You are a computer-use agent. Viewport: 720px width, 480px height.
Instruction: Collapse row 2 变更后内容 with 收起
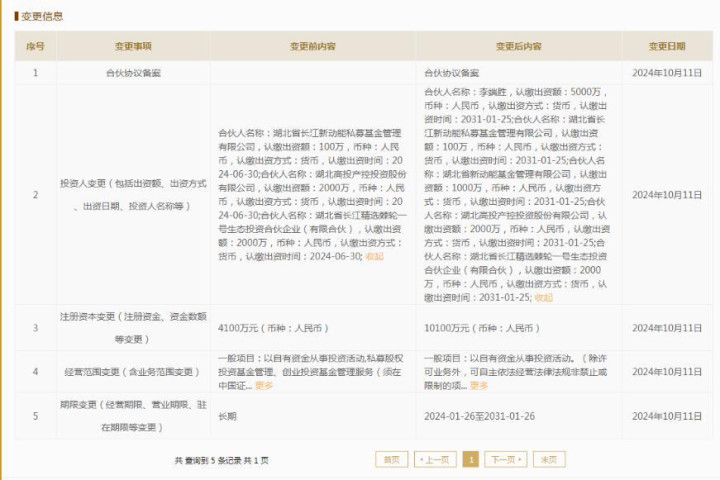pyautogui.click(x=544, y=298)
